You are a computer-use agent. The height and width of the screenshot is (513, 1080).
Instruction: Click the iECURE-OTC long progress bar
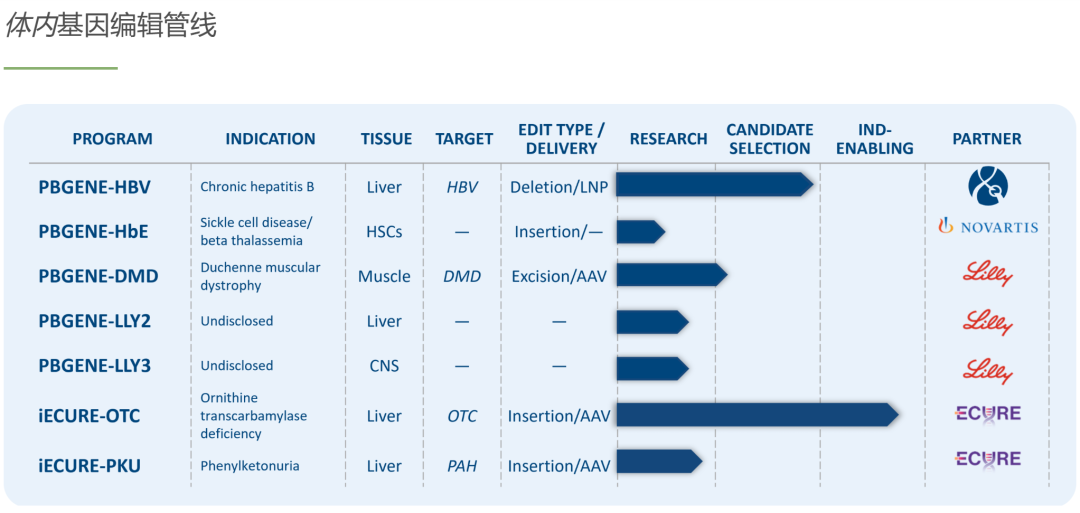tap(758, 415)
